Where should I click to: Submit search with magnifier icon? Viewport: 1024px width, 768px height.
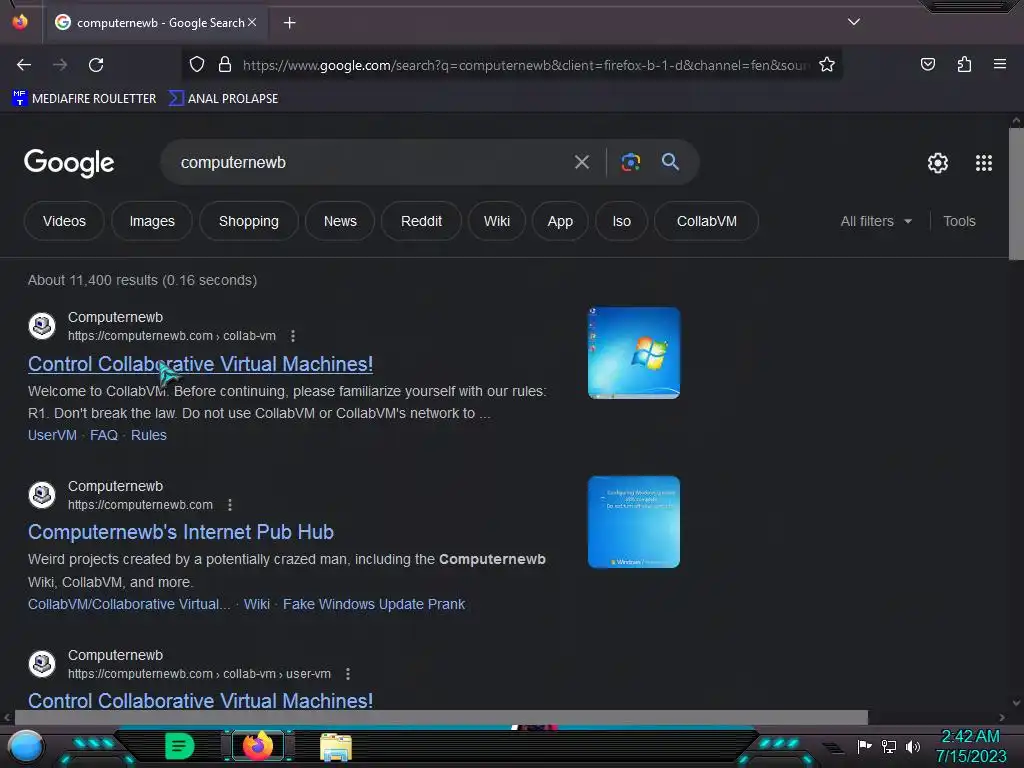(670, 162)
